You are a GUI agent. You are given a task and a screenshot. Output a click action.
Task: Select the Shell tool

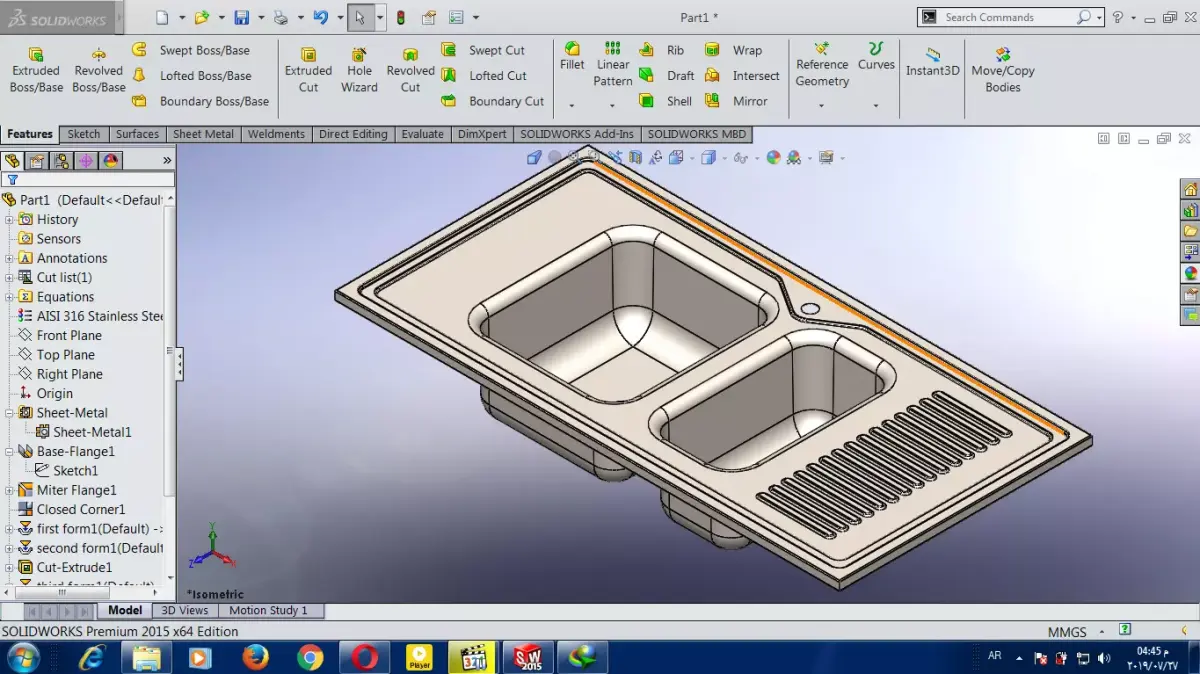click(665, 101)
